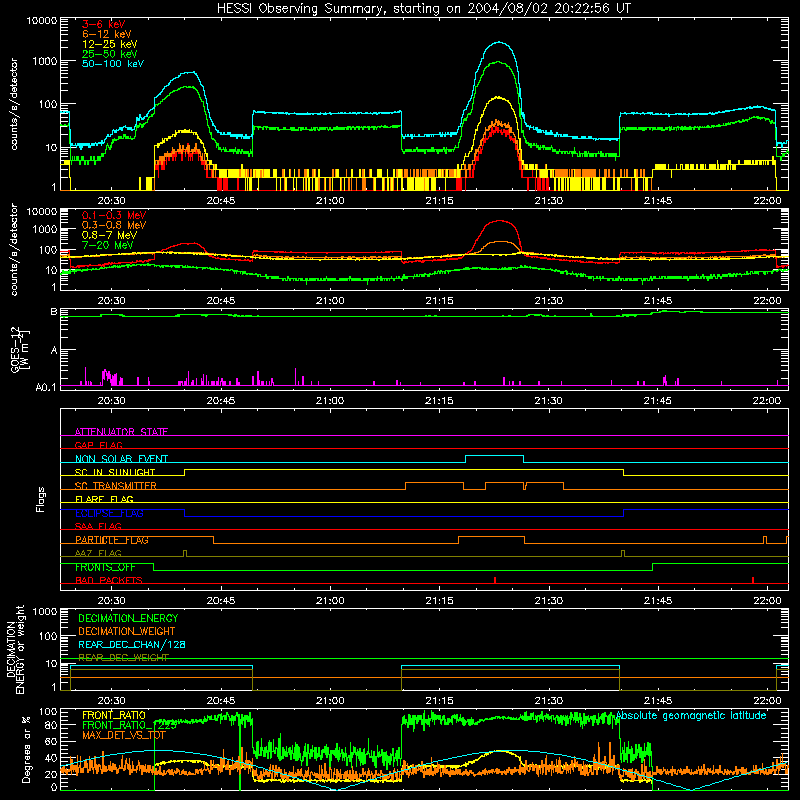Click the green FRONT_RATIO_1225 legend label

click(130, 725)
